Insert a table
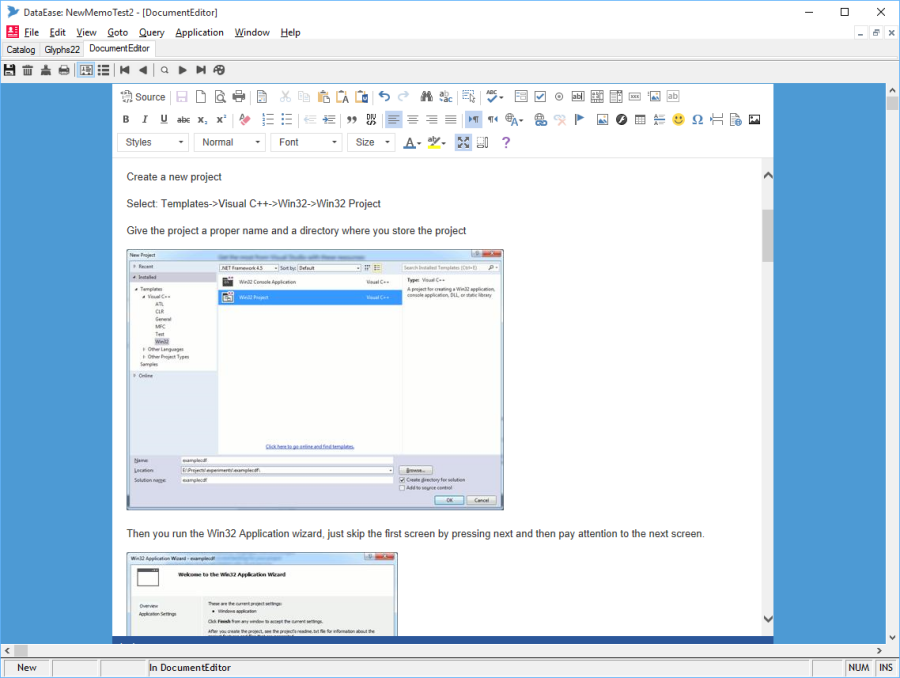This screenshot has width=900, height=678. click(640, 119)
